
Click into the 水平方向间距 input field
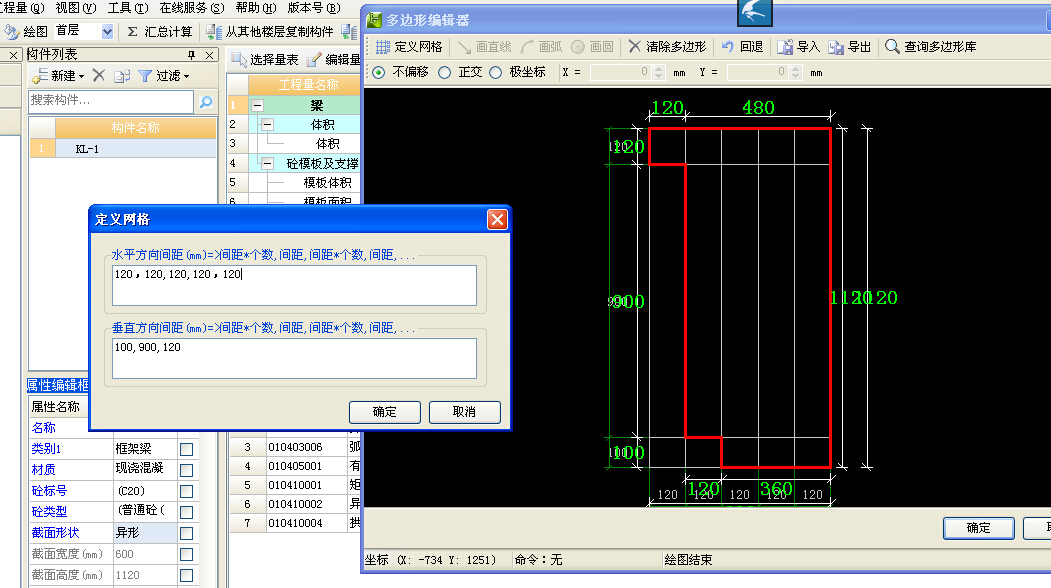point(294,285)
